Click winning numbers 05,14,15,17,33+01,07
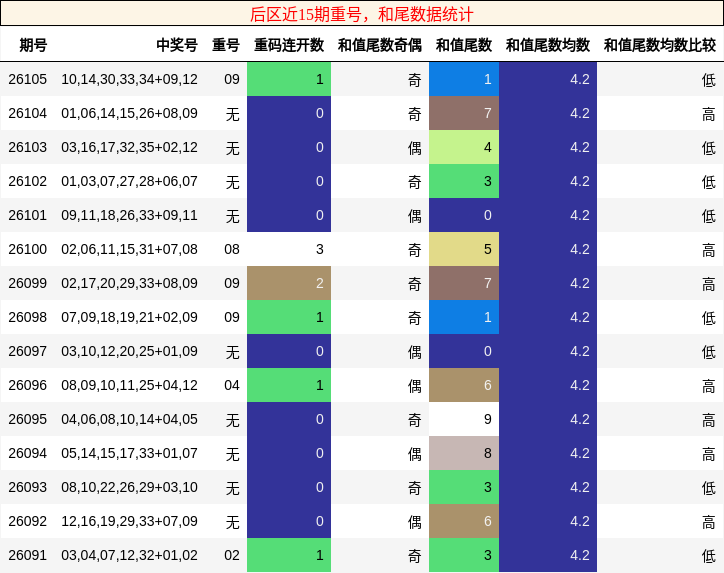 pos(129,453)
